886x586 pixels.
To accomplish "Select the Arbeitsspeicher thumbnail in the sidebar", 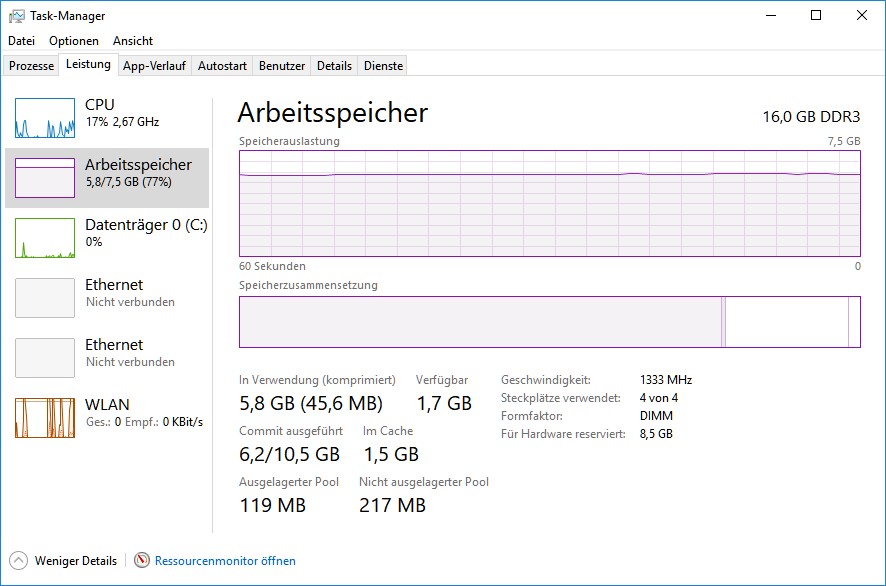I will [x=45, y=177].
